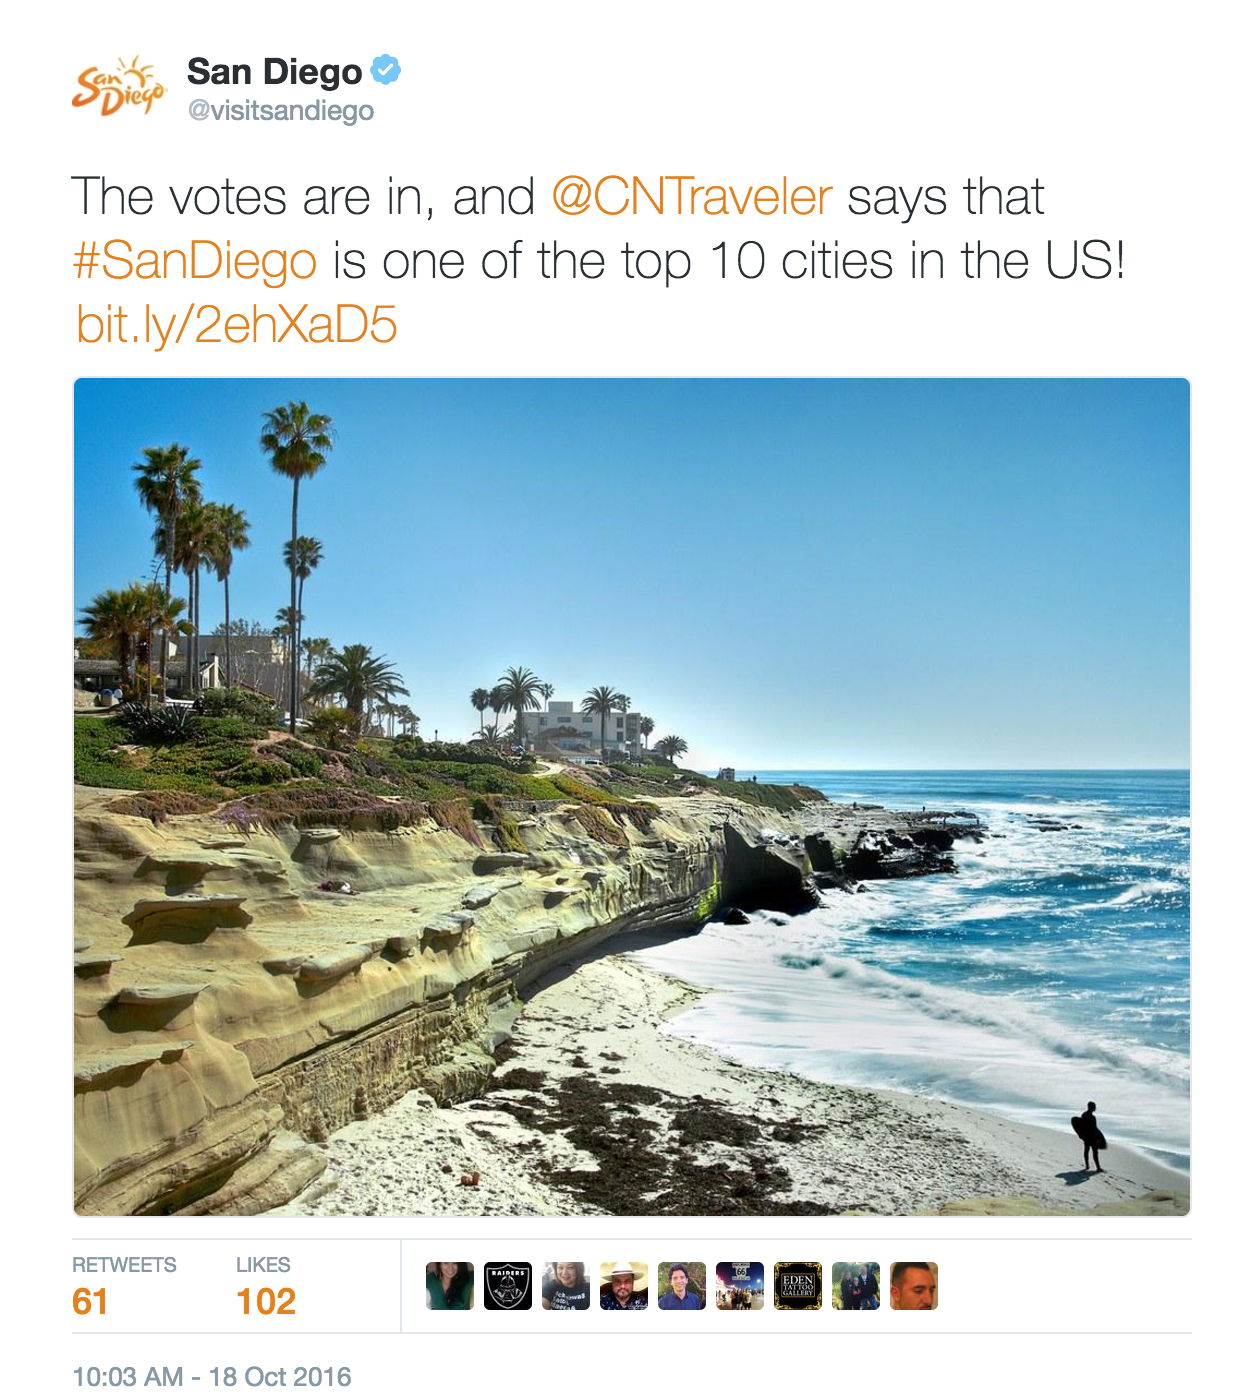View the list of 61 retweets

click(x=124, y=1286)
